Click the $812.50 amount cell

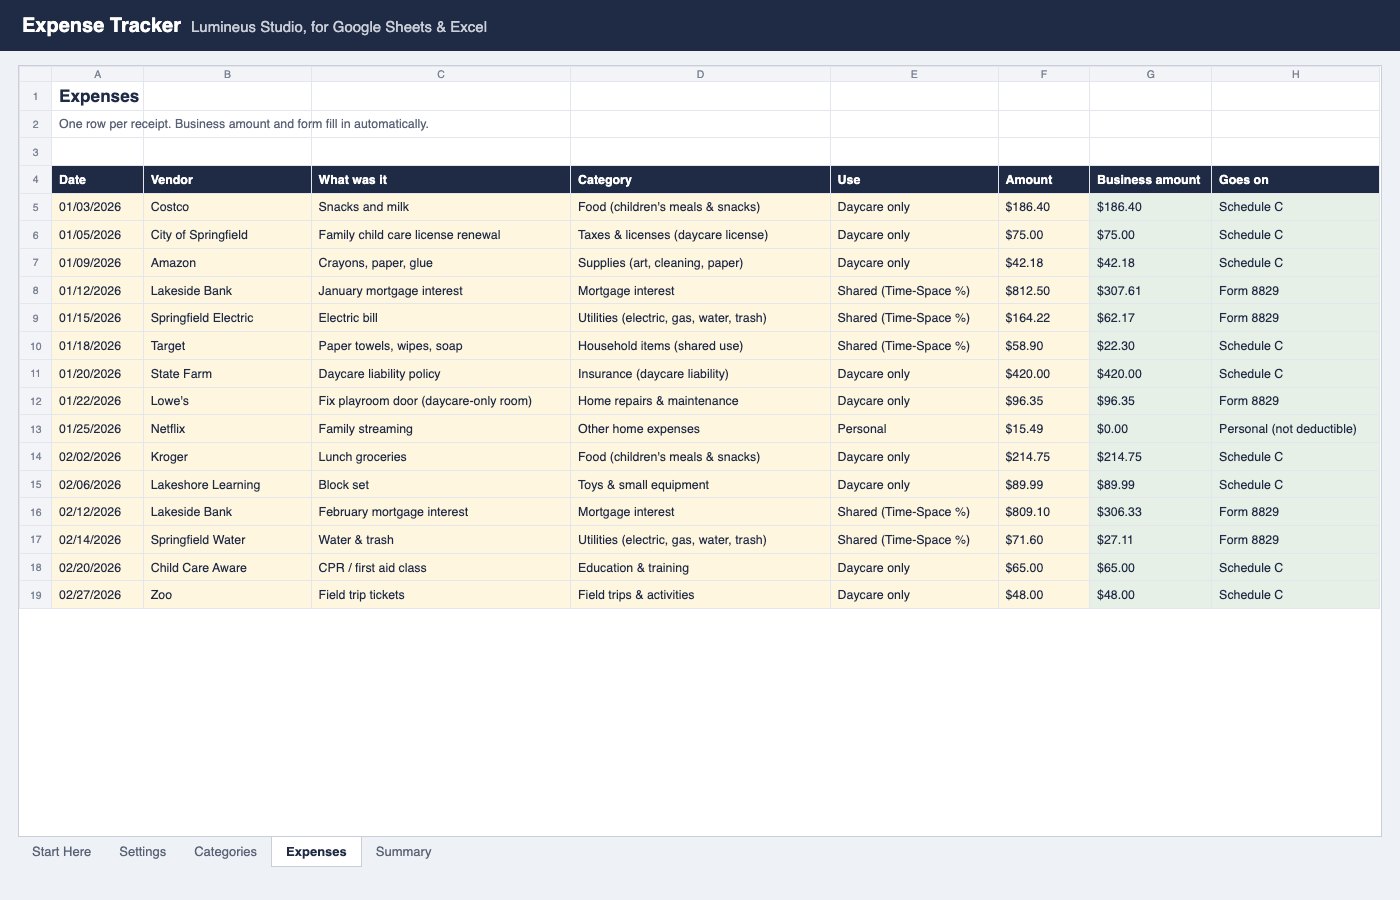1044,291
